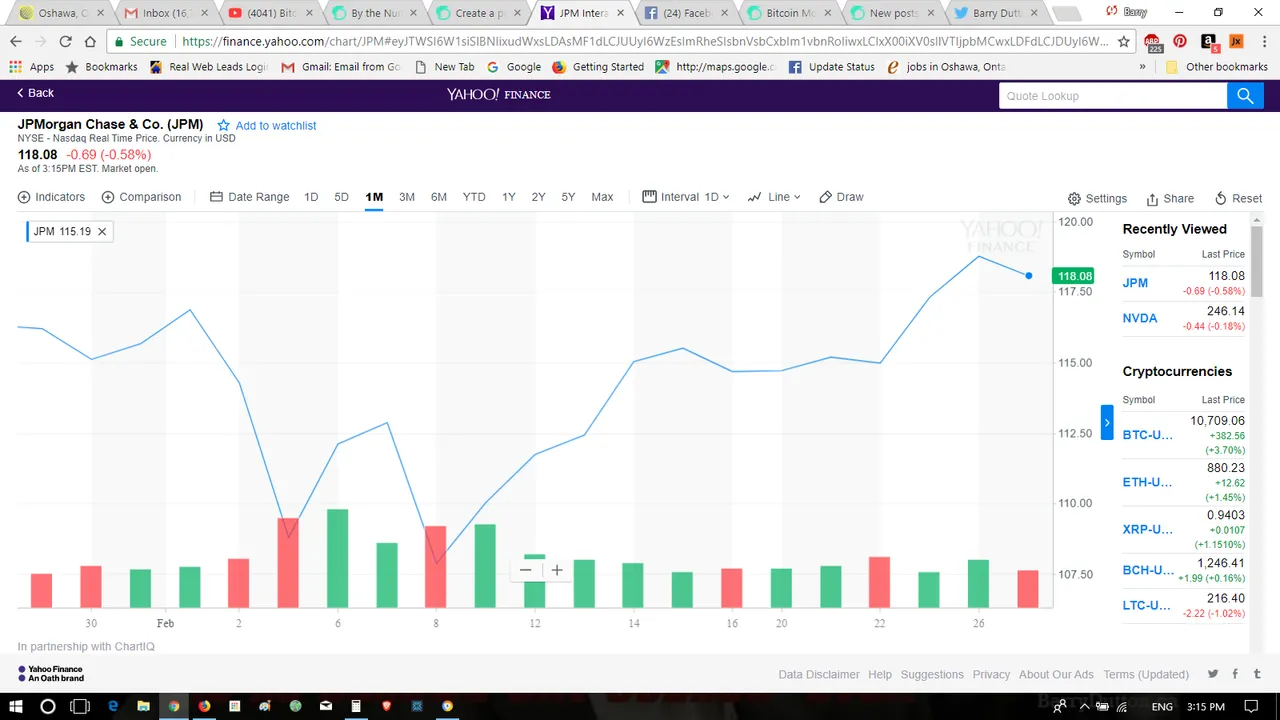The height and width of the screenshot is (720, 1280).
Task: Open the Other bookmarks folder
Action: pos(1217,67)
